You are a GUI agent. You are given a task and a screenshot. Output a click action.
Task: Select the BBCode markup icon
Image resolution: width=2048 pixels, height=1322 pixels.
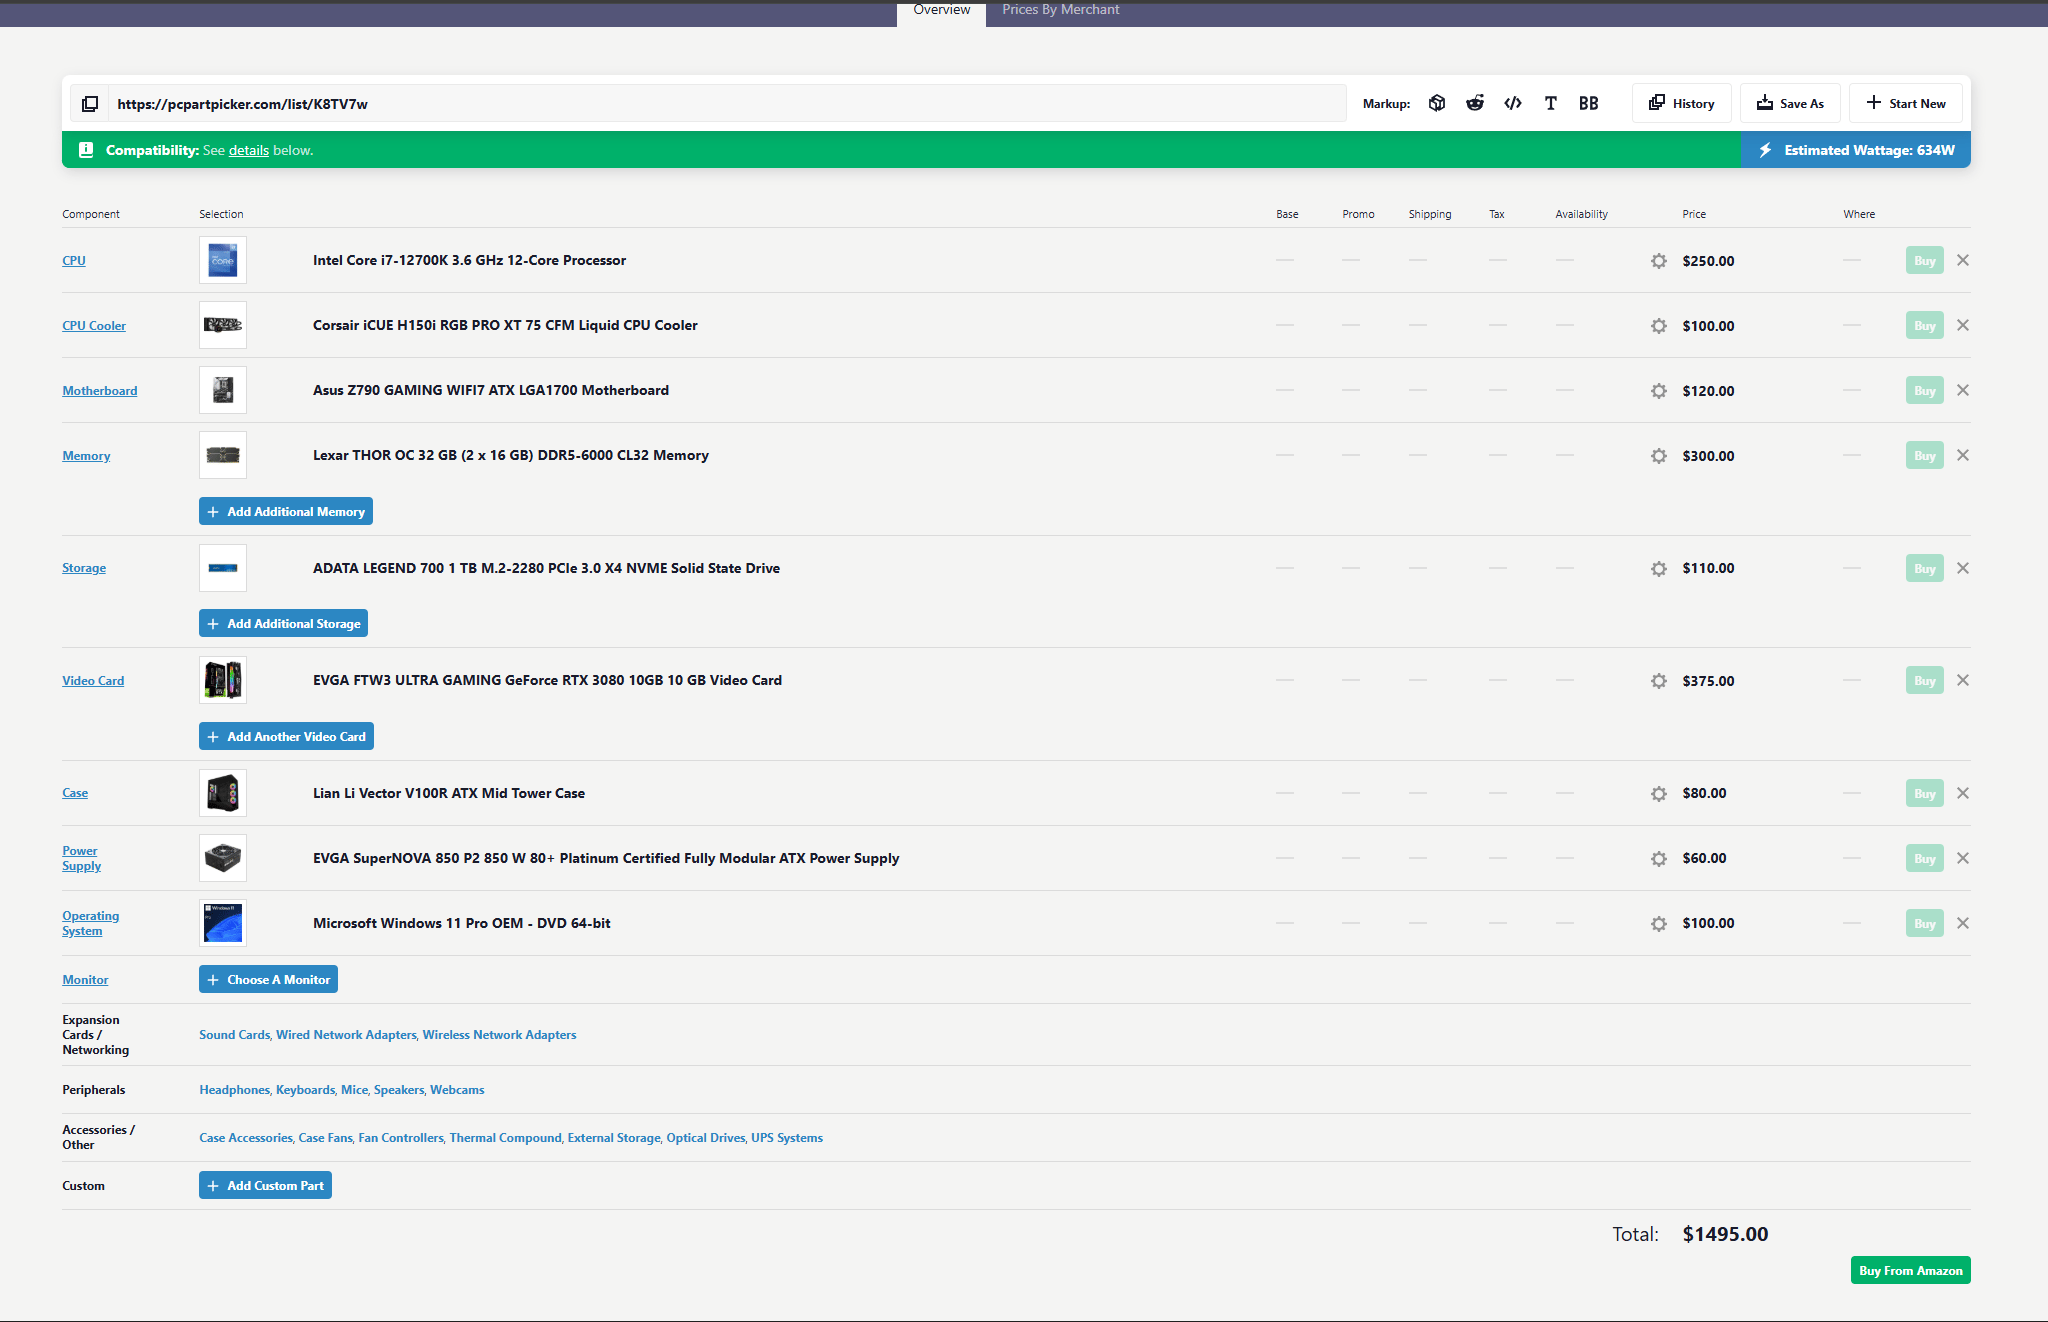click(1589, 103)
